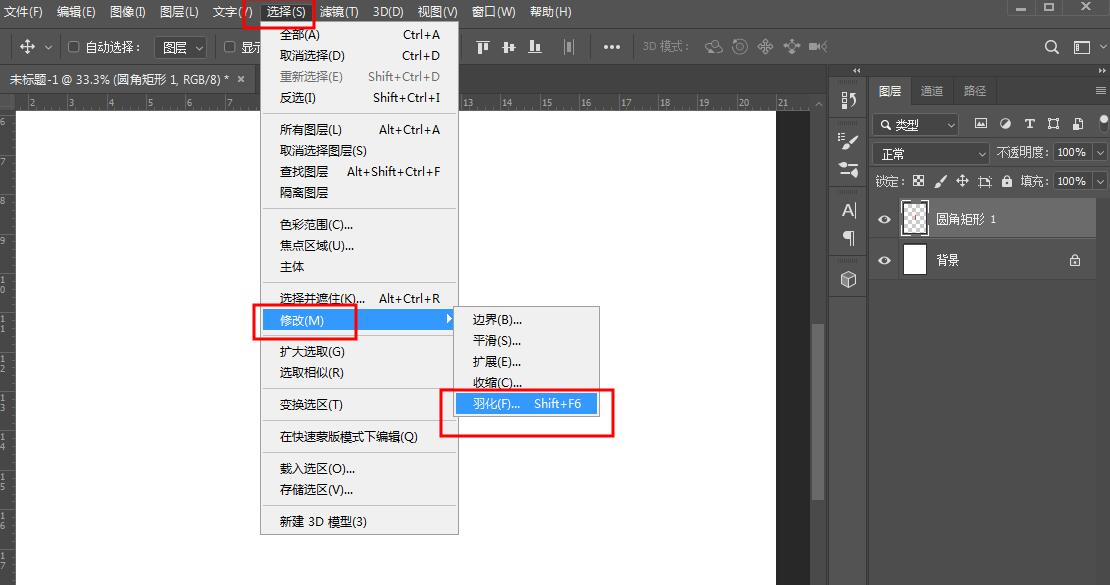1110x585 pixels.
Task: Open the layer filter 类型 dropdown
Action: point(916,123)
